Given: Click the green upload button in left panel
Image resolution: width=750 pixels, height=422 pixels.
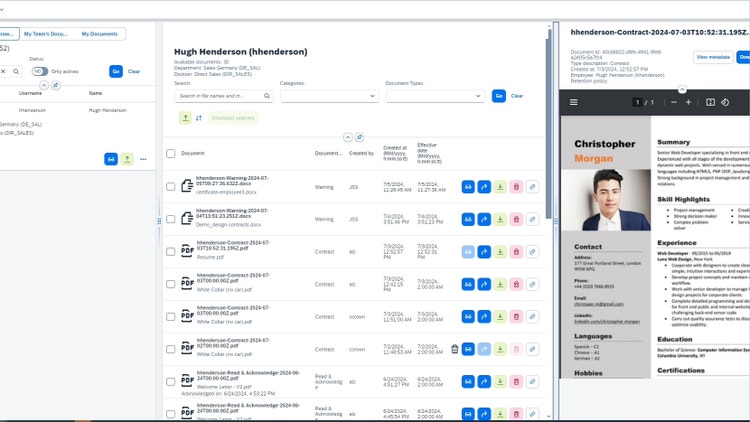Looking at the screenshot, I should 127,159.
